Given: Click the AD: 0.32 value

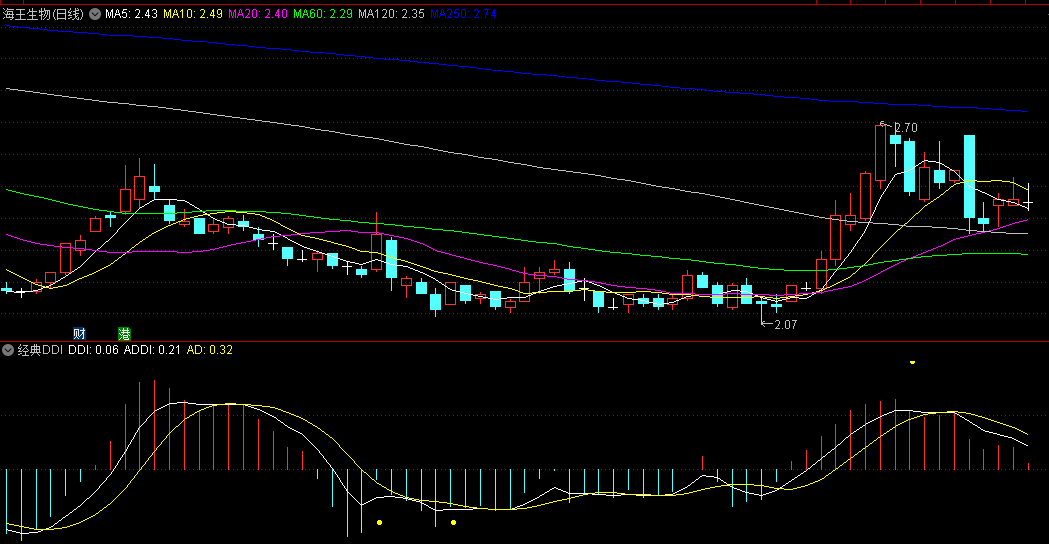Looking at the screenshot, I should point(209,350).
